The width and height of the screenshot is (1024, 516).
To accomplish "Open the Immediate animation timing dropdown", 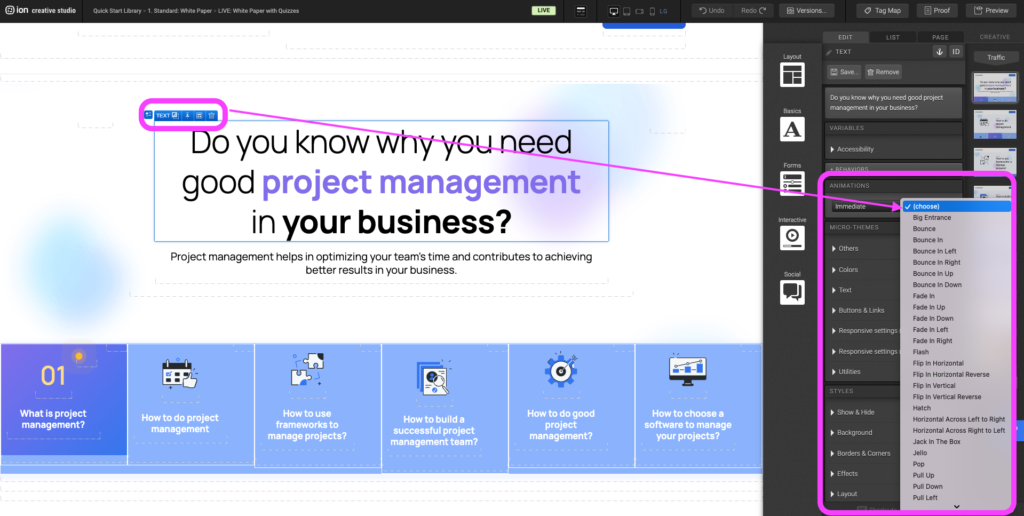I will 865,206.
